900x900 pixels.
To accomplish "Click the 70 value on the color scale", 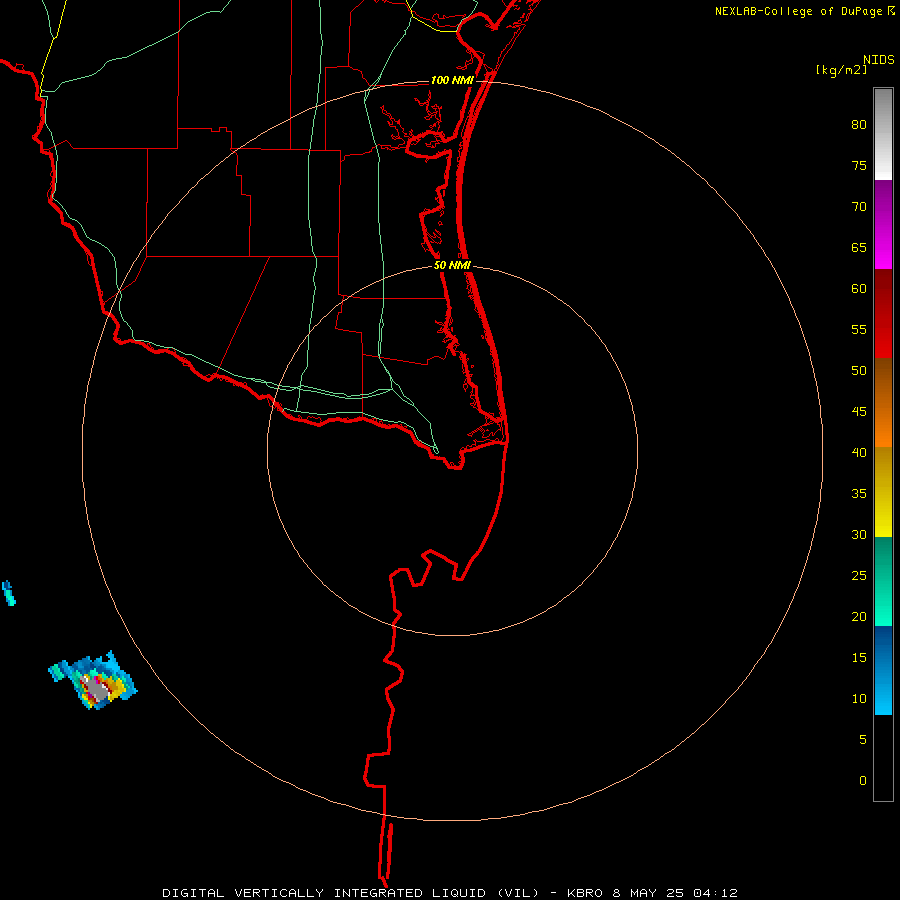I will 859,207.
